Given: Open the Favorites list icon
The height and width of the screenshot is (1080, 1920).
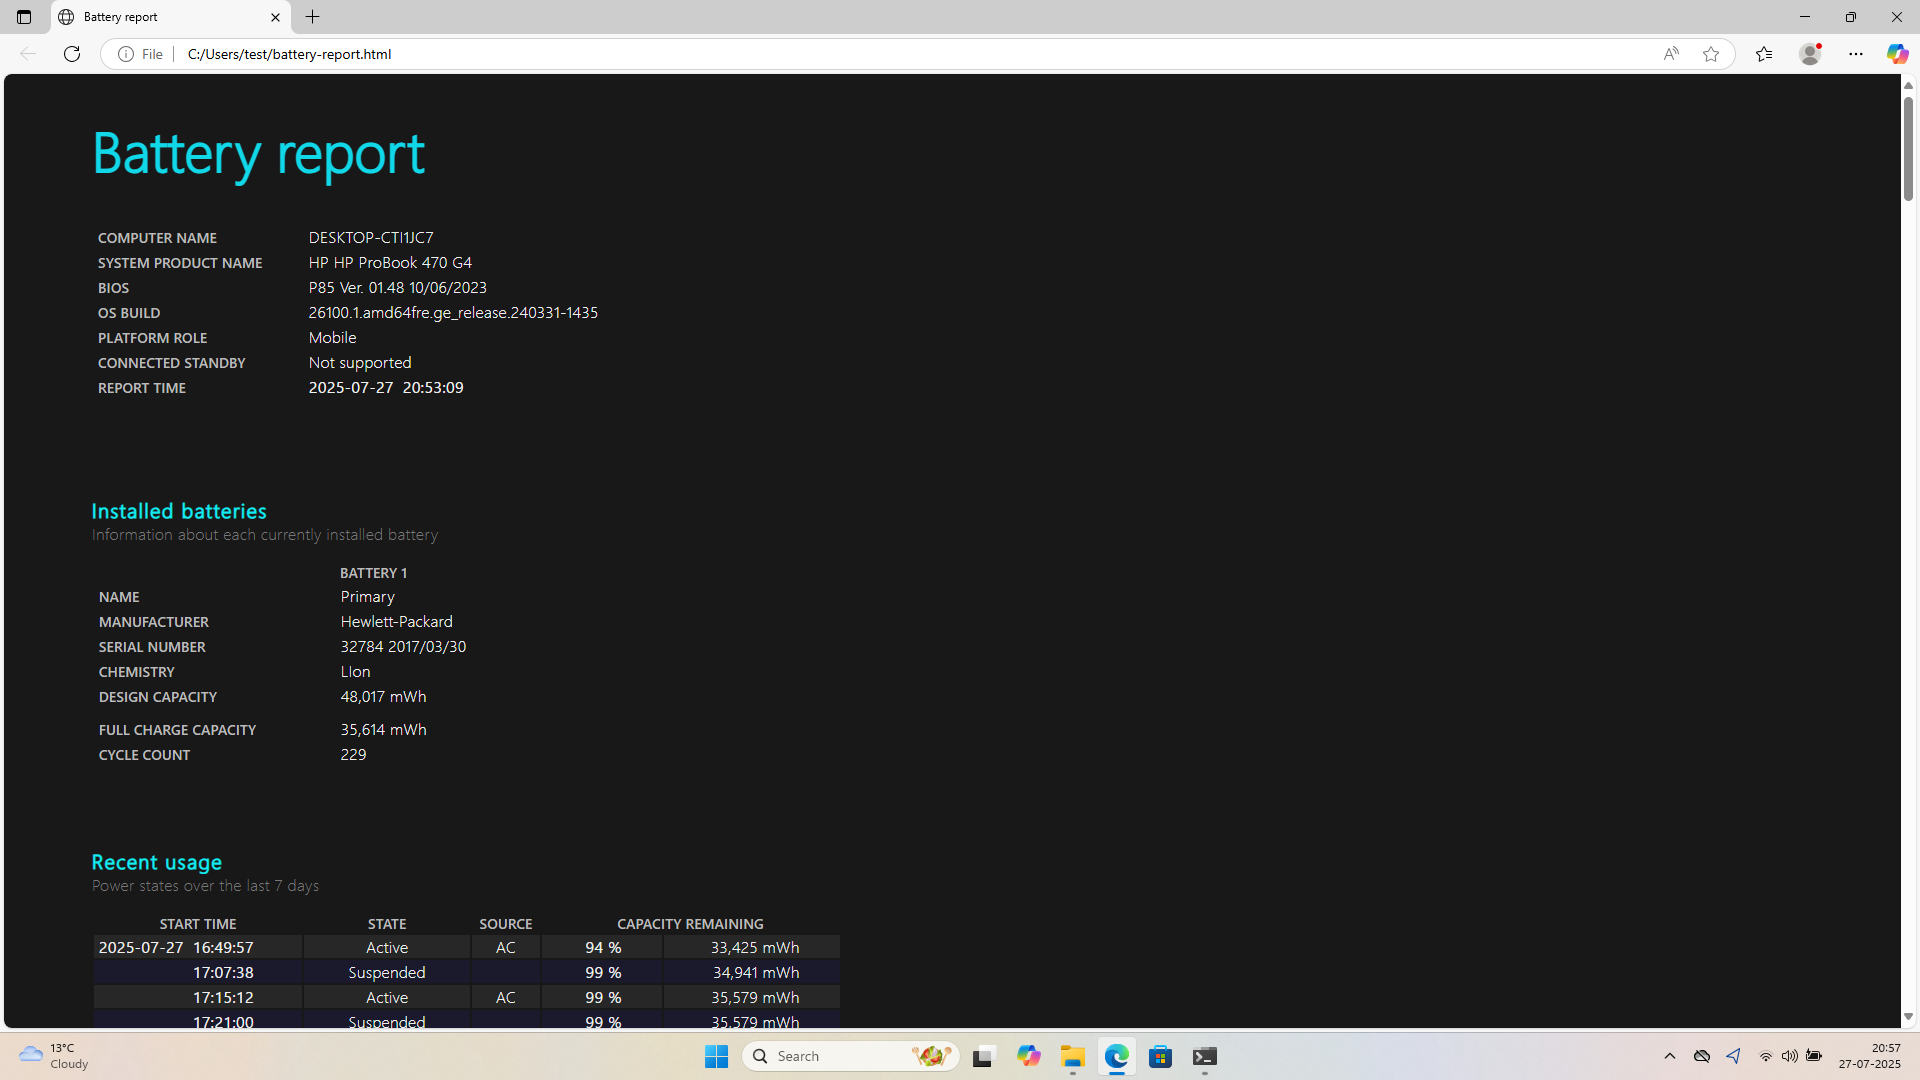Looking at the screenshot, I should tap(1764, 54).
